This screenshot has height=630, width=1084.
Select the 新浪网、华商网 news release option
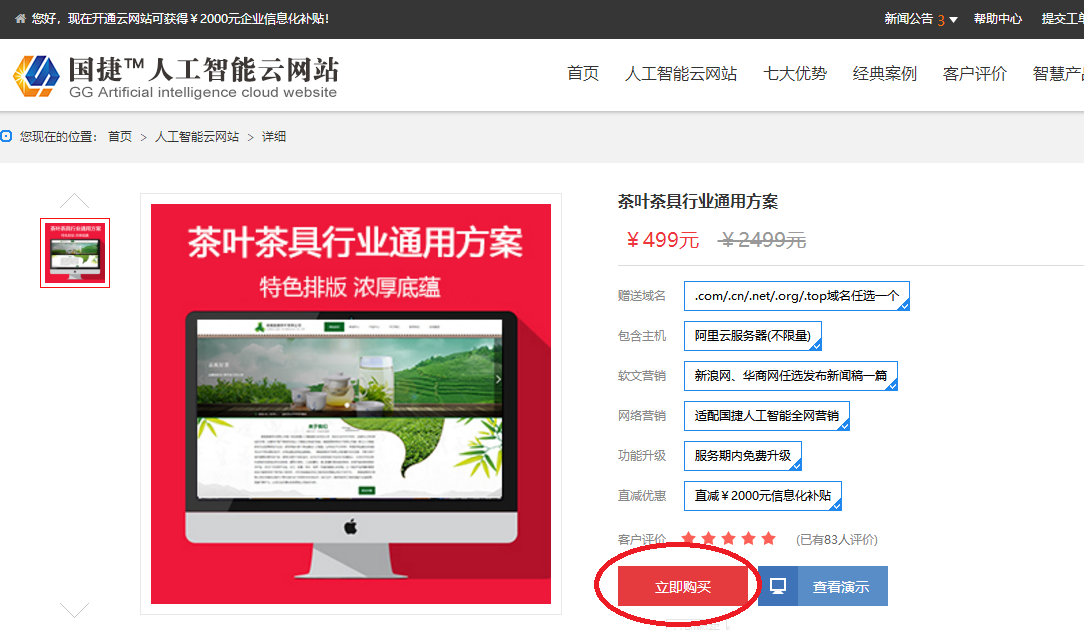(x=790, y=376)
